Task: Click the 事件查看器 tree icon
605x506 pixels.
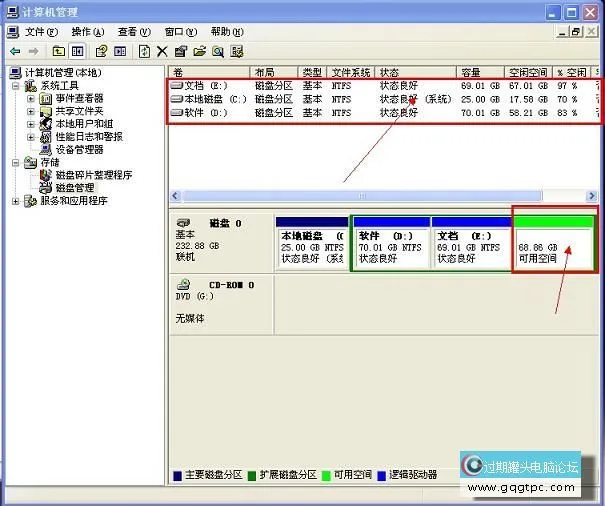Action: point(46,99)
